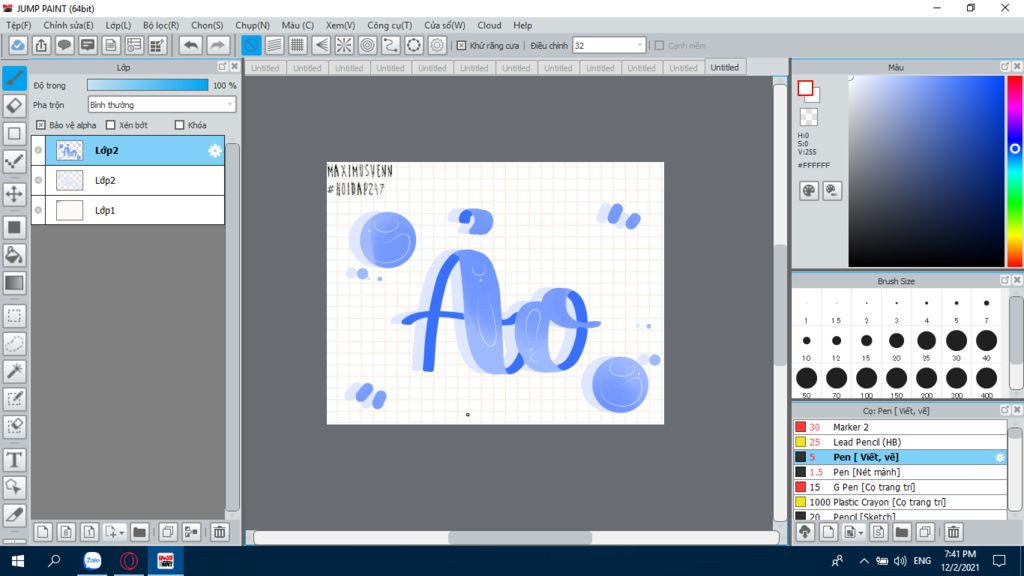Open the Cloud menu

click(x=489, y=25)
